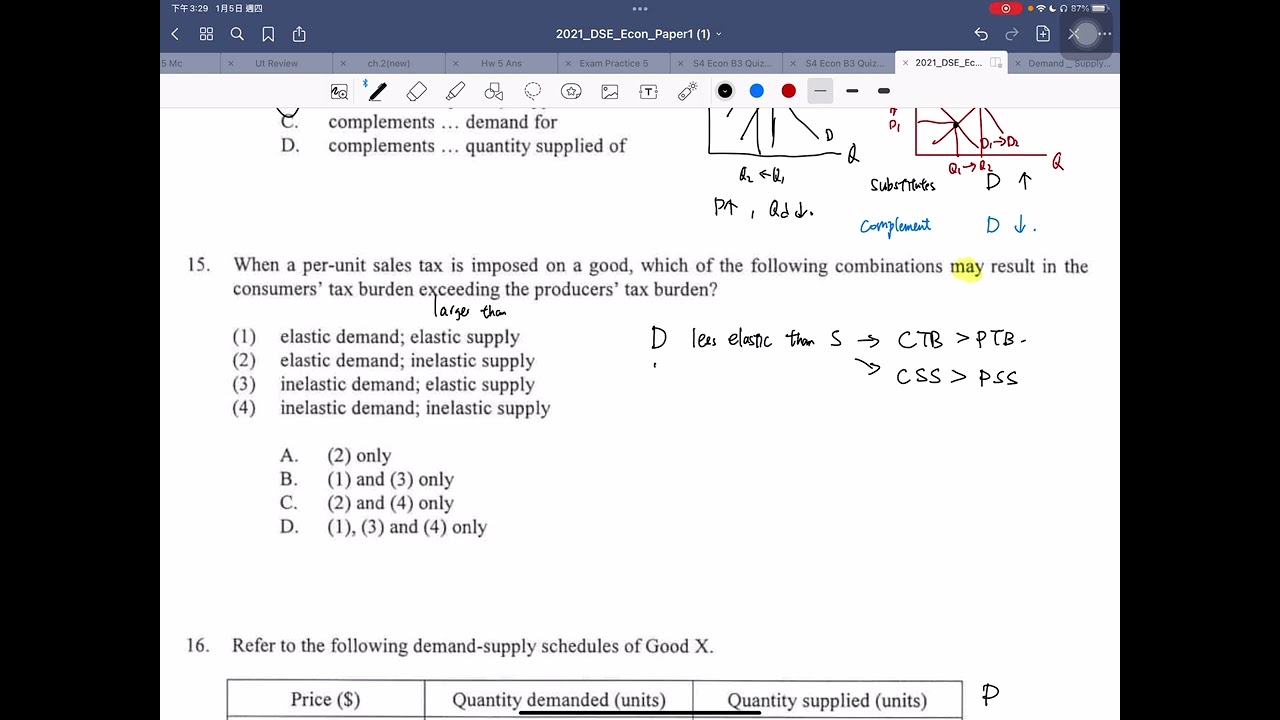Tap answer option "A. (2) only"
Image resolution: width=1280 pixels, height=720 pixels.
tap(335, 455)
